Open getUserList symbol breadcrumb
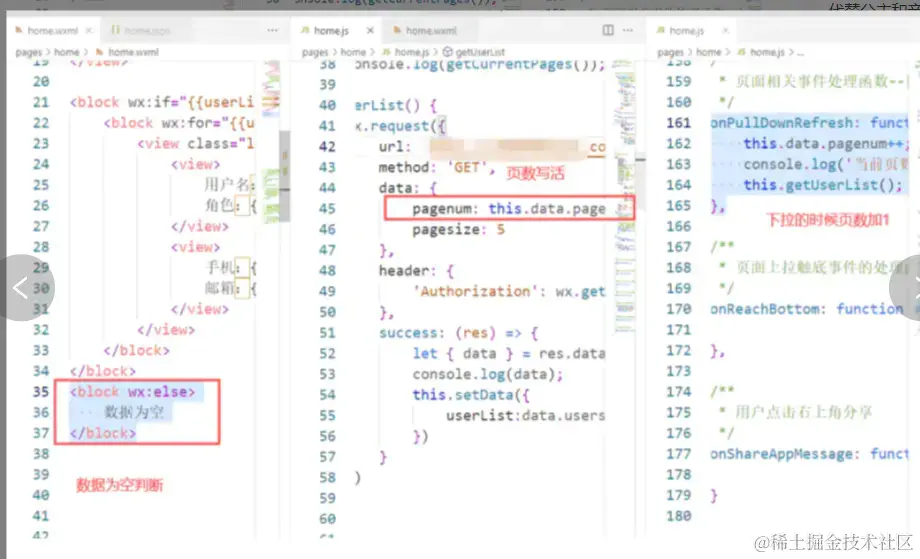The height and width of the screenshot is (559, 920). pos(480,52)
